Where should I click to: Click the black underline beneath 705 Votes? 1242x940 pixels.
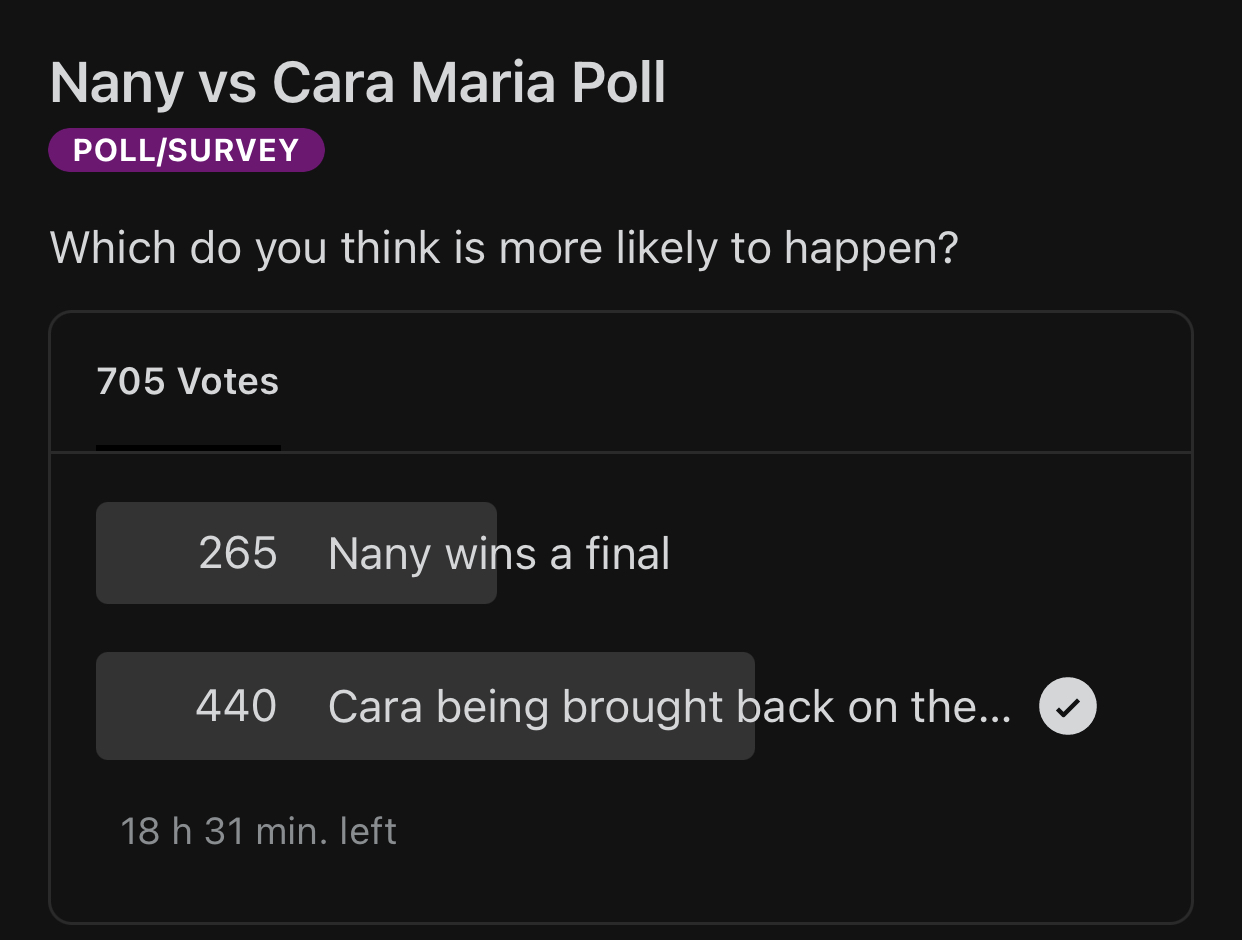(188, 448)
